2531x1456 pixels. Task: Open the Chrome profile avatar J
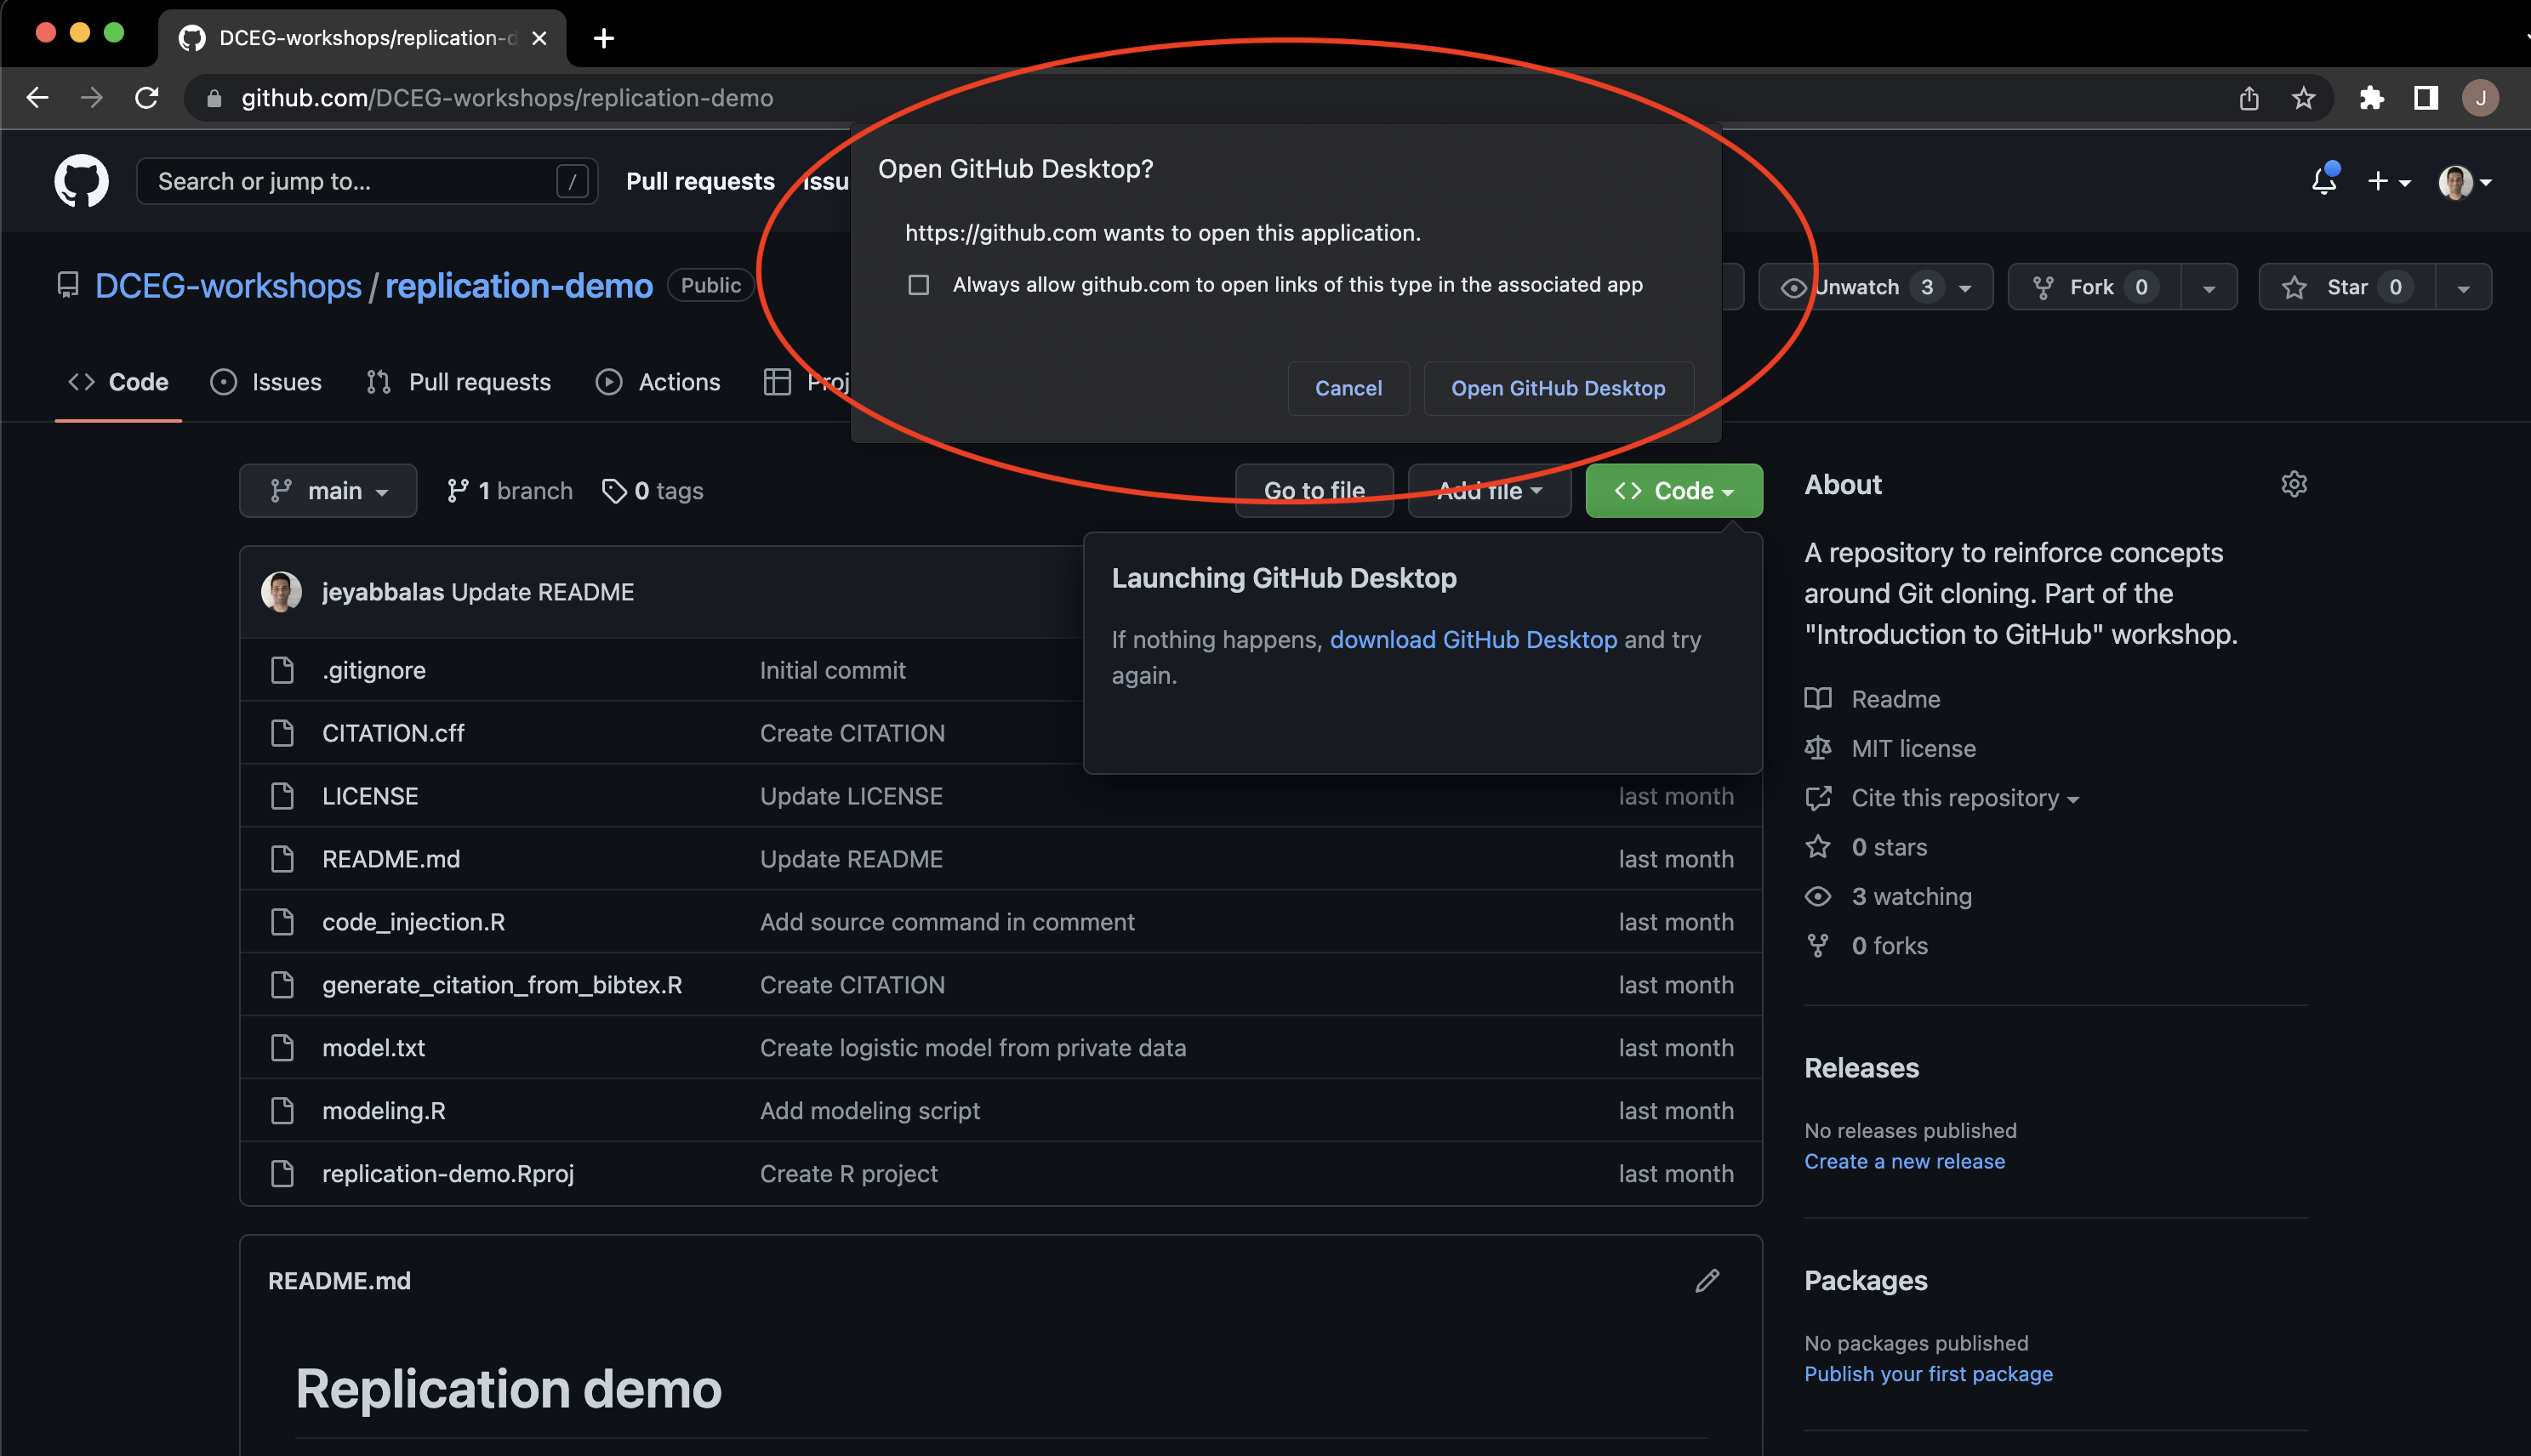coord(2480,98)
